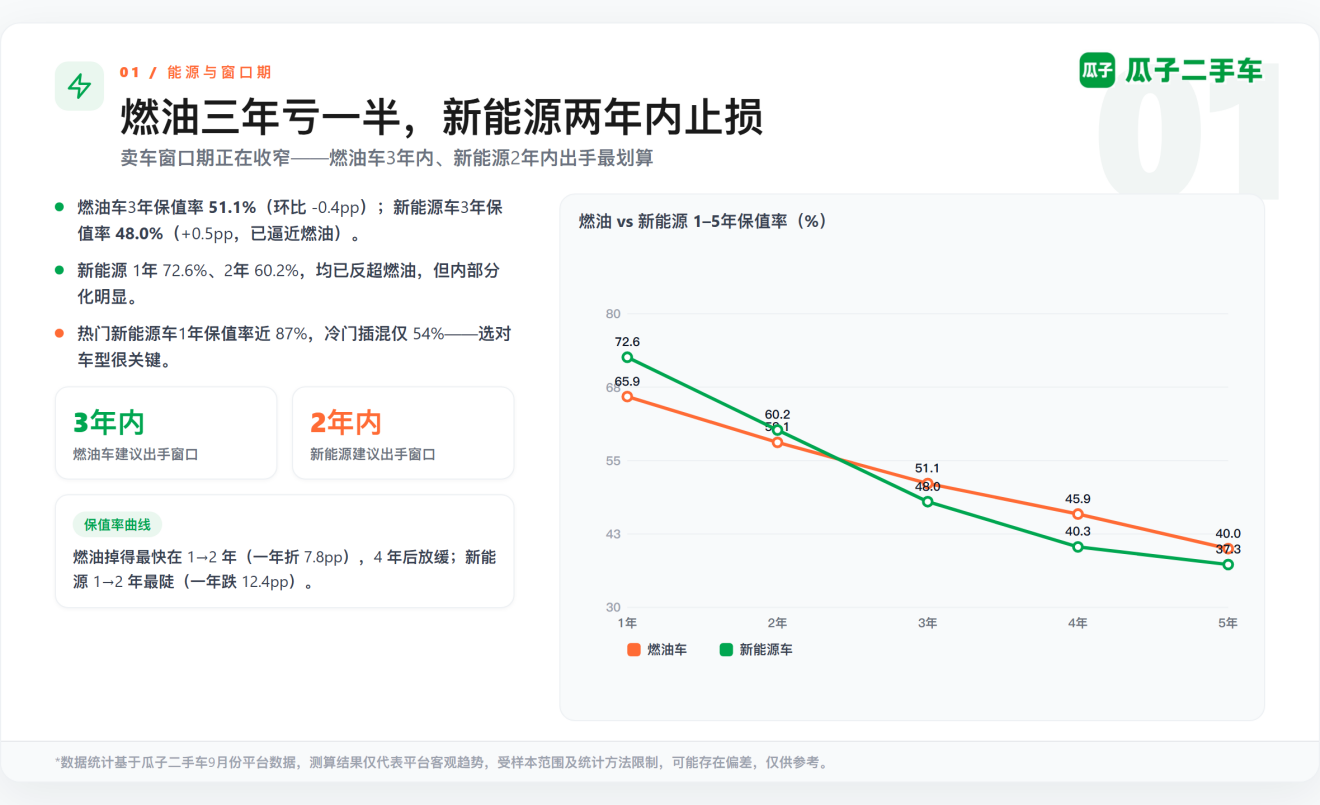Screen dimensions: 1320x805
Task: Click the green 48.0 data point marker
Action: [x=927, y=502]
